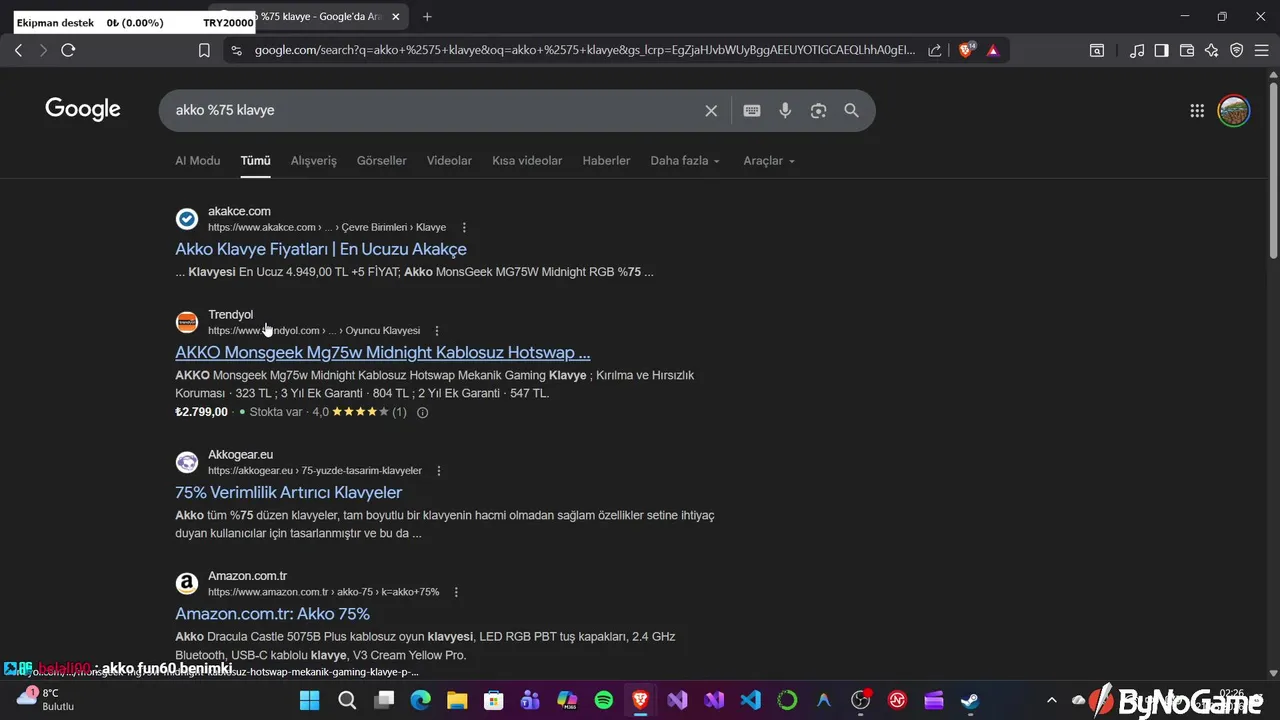Image resolution: width=1280 pixels, height=720 pixels.
Task: Open three-dot options for Akkogear.eu result
Action: click(x=438, y=470)
